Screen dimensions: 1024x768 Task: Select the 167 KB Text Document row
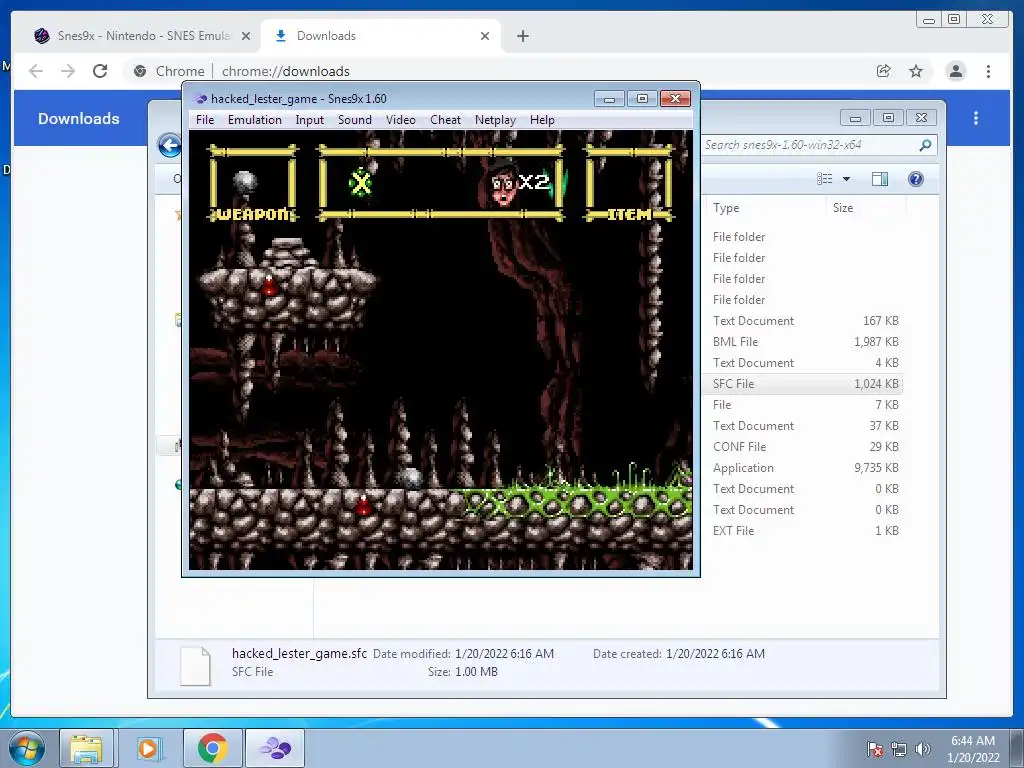(x=805, y=321)
